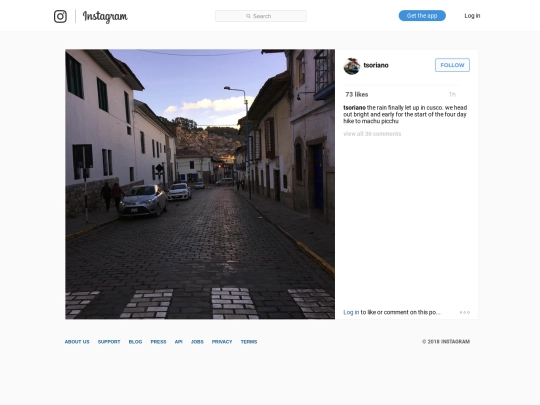Open the API footer link

pyautogui.click(x=178, y=342)
